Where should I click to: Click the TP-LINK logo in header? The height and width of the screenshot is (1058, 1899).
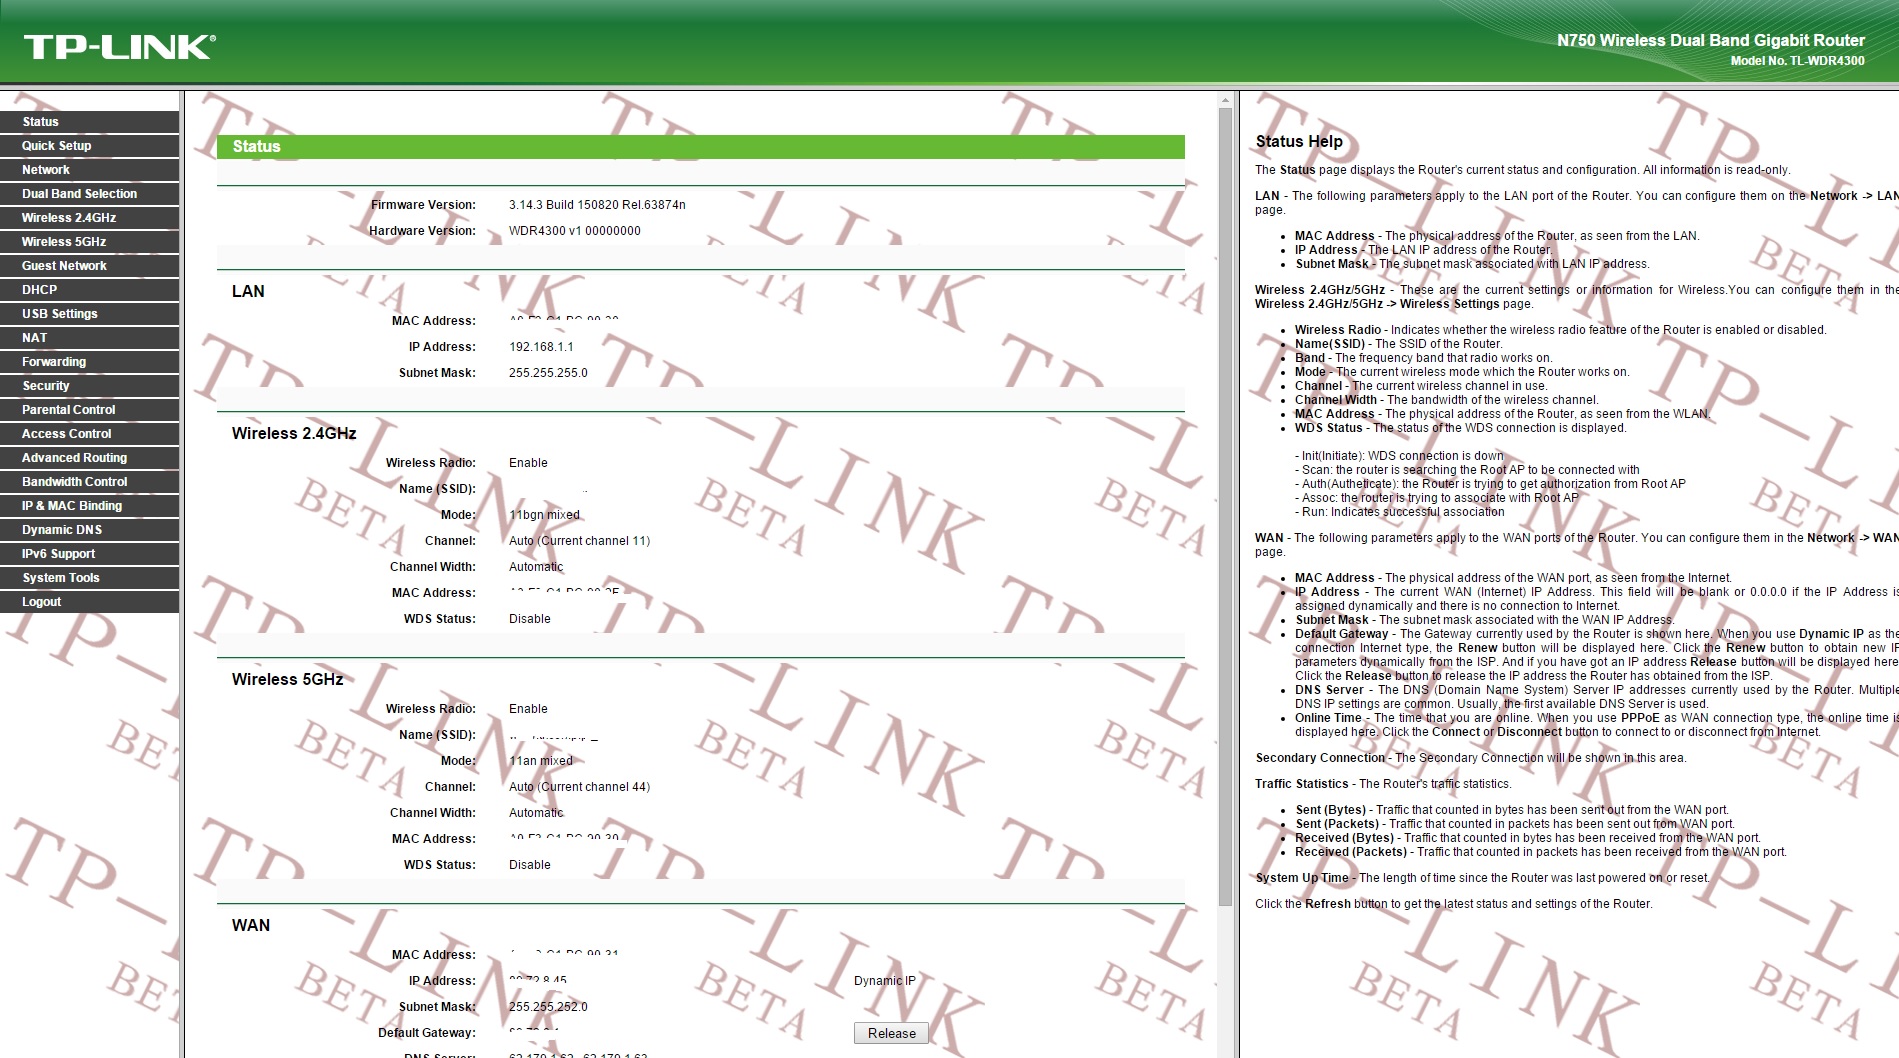120,47
